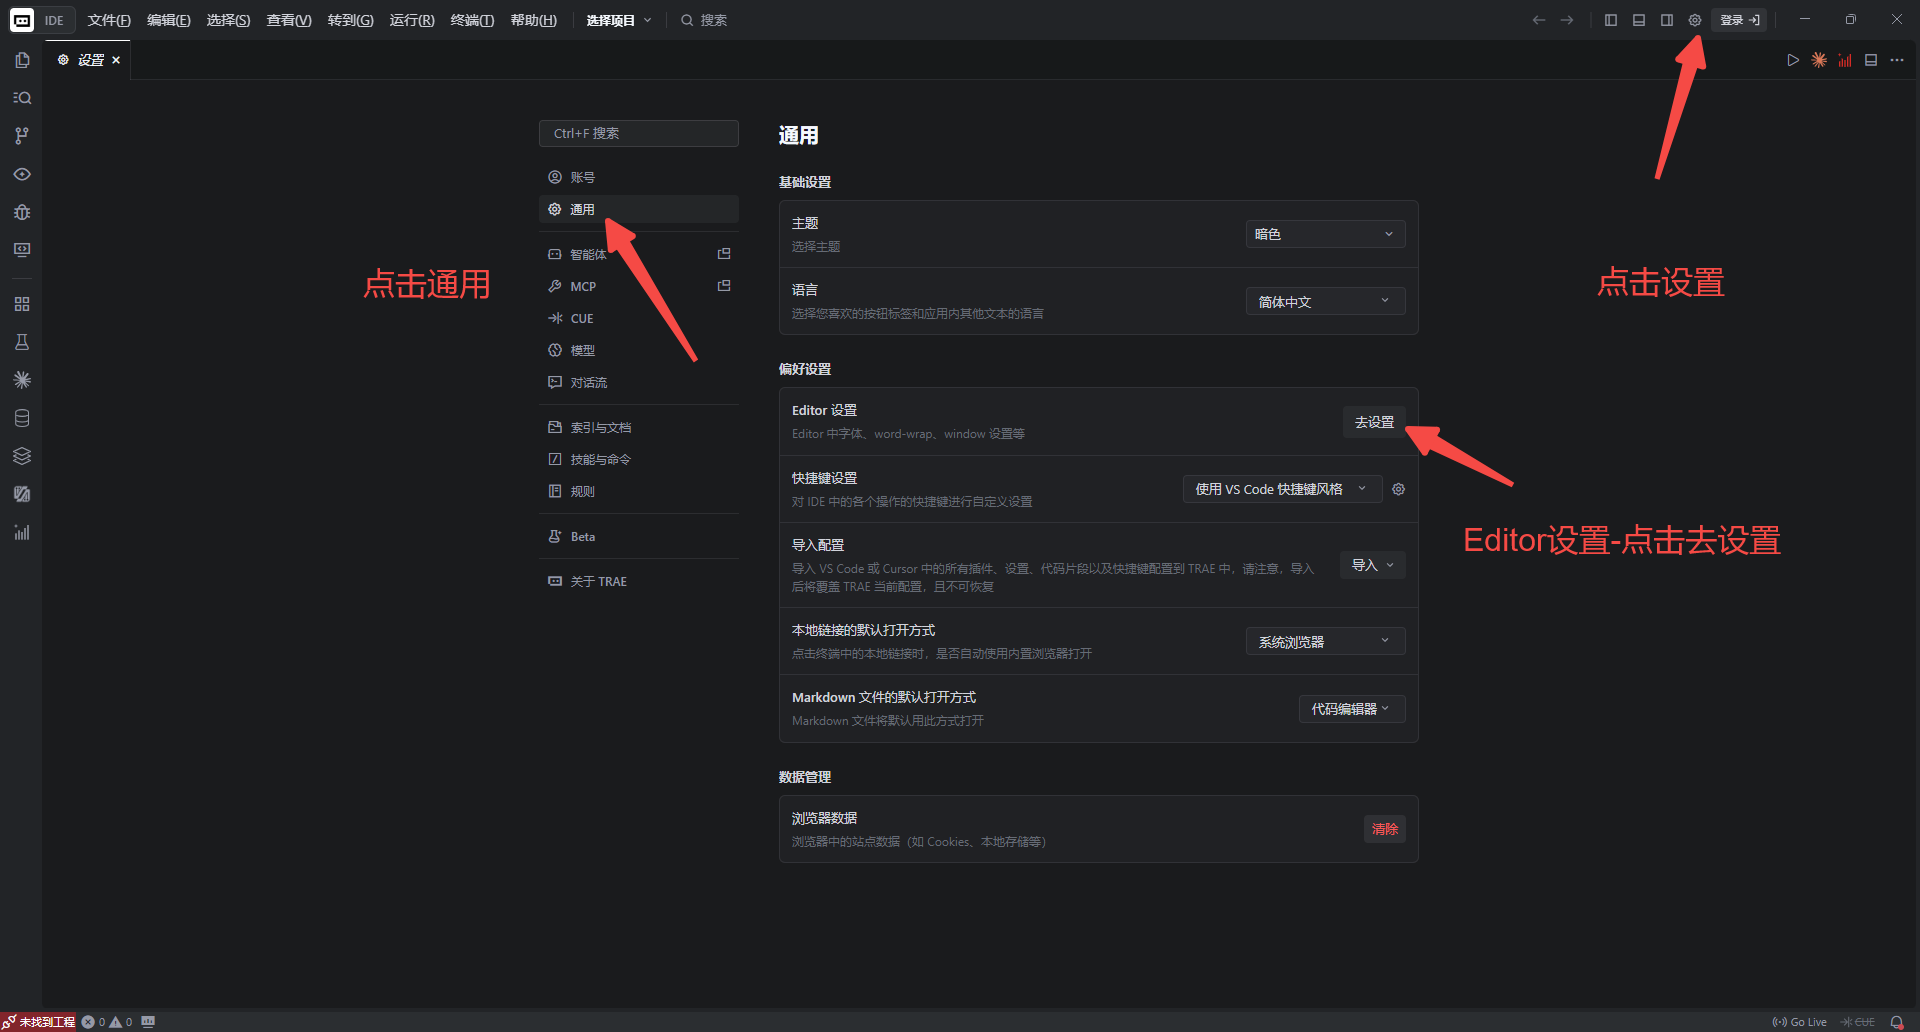Viewport: 1920px width, 1032px height.
Task: Open the 帮助(H) menu
Action: coord(533,20)
